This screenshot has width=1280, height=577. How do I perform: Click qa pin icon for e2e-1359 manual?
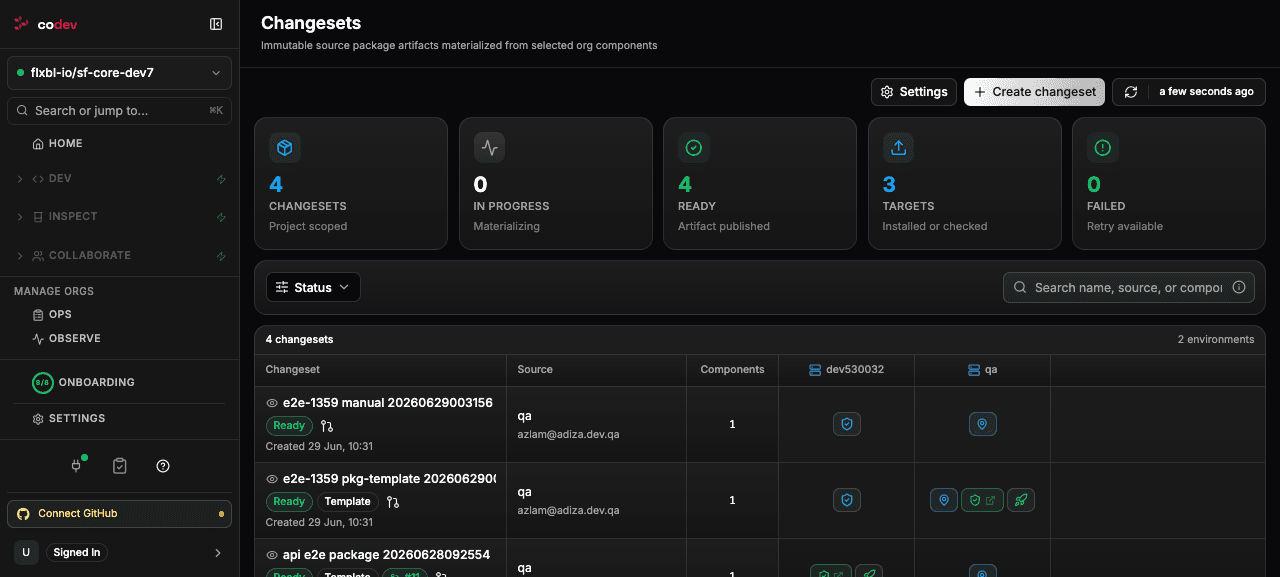[983, 424]
